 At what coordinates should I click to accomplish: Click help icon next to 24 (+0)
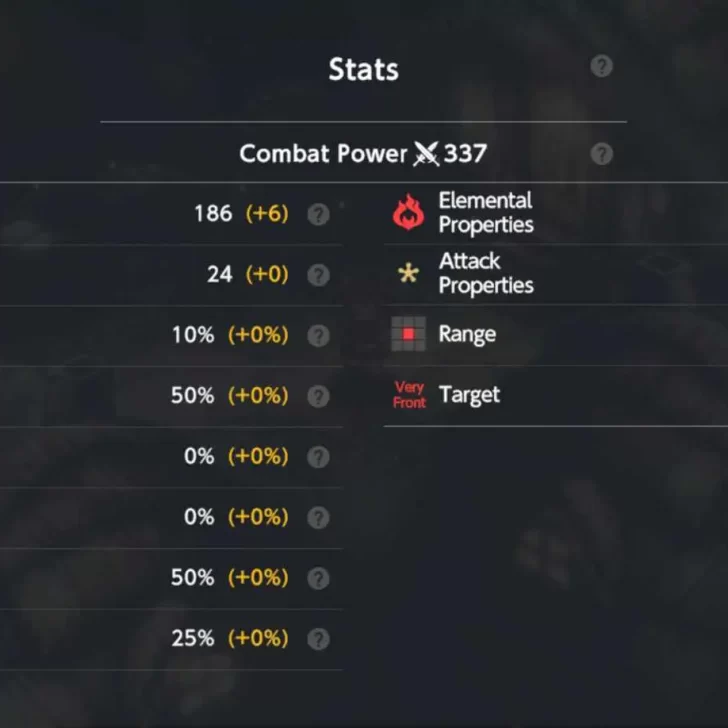318,274
